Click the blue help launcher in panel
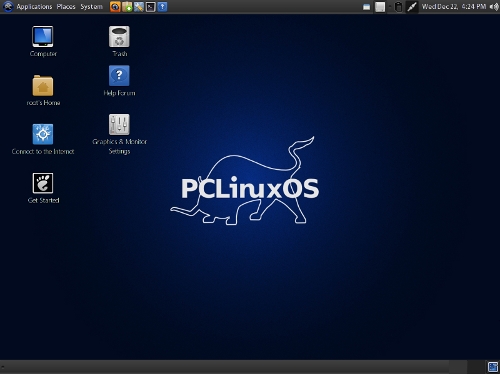Image resolution: width=500 pixels, height=374 pixels. click(162, 7)
